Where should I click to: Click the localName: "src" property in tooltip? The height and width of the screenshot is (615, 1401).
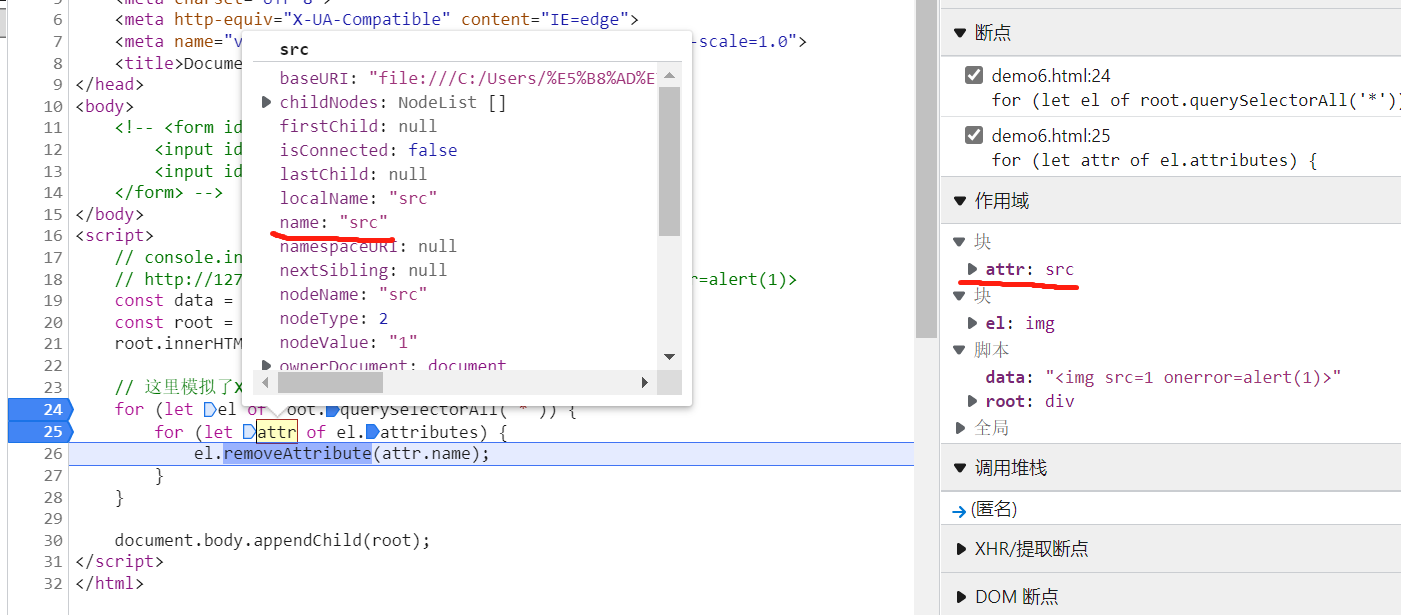click(359, 198)
